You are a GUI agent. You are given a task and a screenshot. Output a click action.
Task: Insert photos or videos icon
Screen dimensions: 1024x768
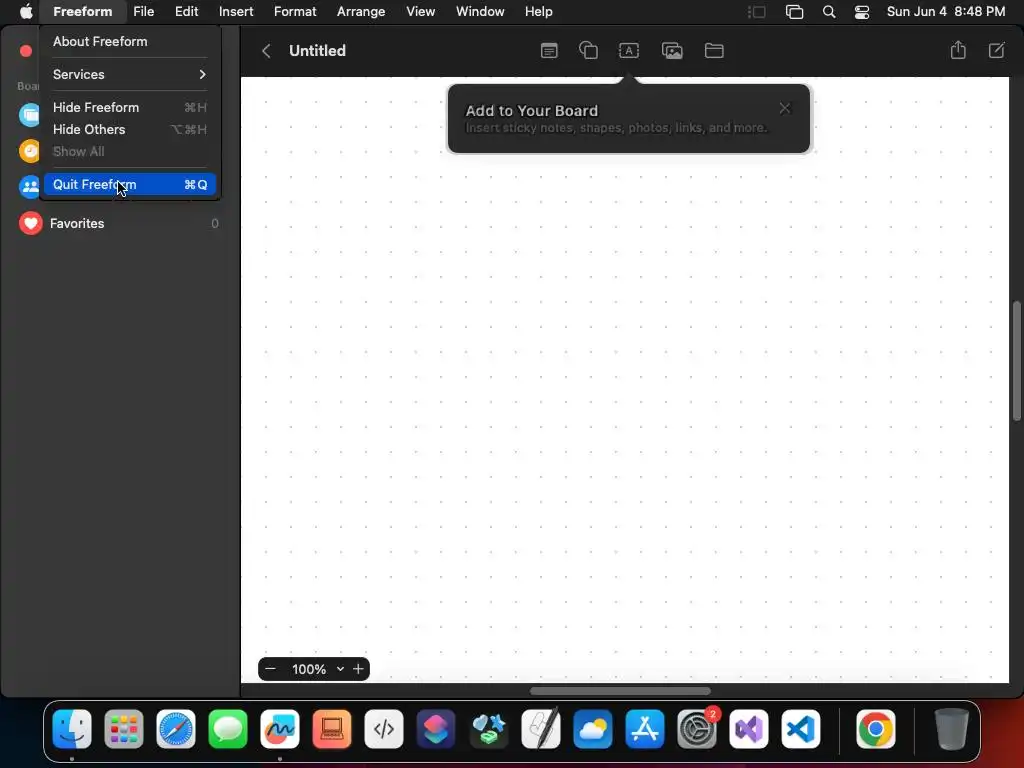pyautogui.click(x=672, y=50)
